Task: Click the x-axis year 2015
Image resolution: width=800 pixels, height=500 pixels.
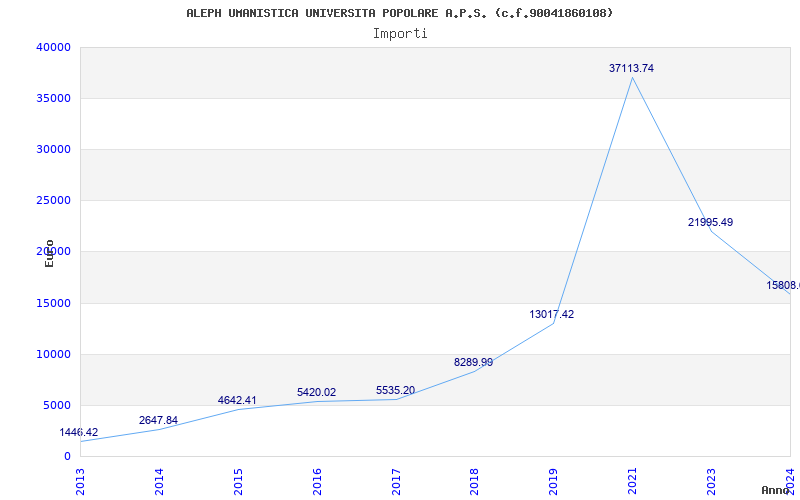Action: (x=238, y=482)
